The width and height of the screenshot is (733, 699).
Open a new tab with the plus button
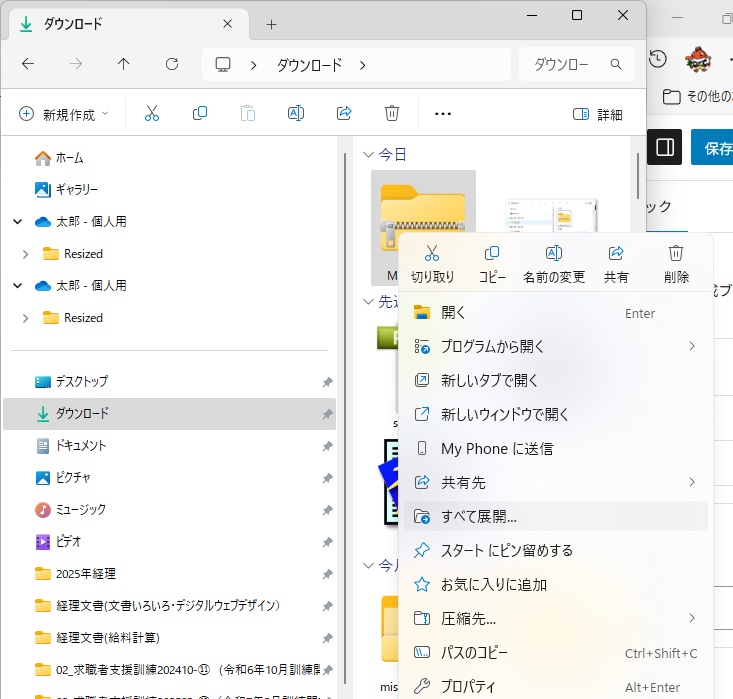pos(271,24)
